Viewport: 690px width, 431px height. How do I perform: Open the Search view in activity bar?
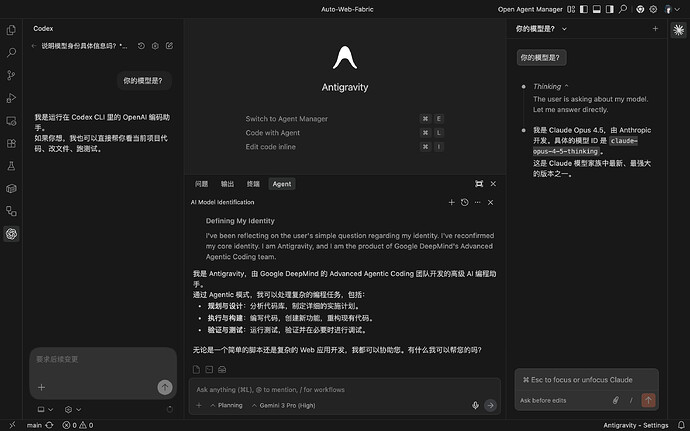[11, 53]
